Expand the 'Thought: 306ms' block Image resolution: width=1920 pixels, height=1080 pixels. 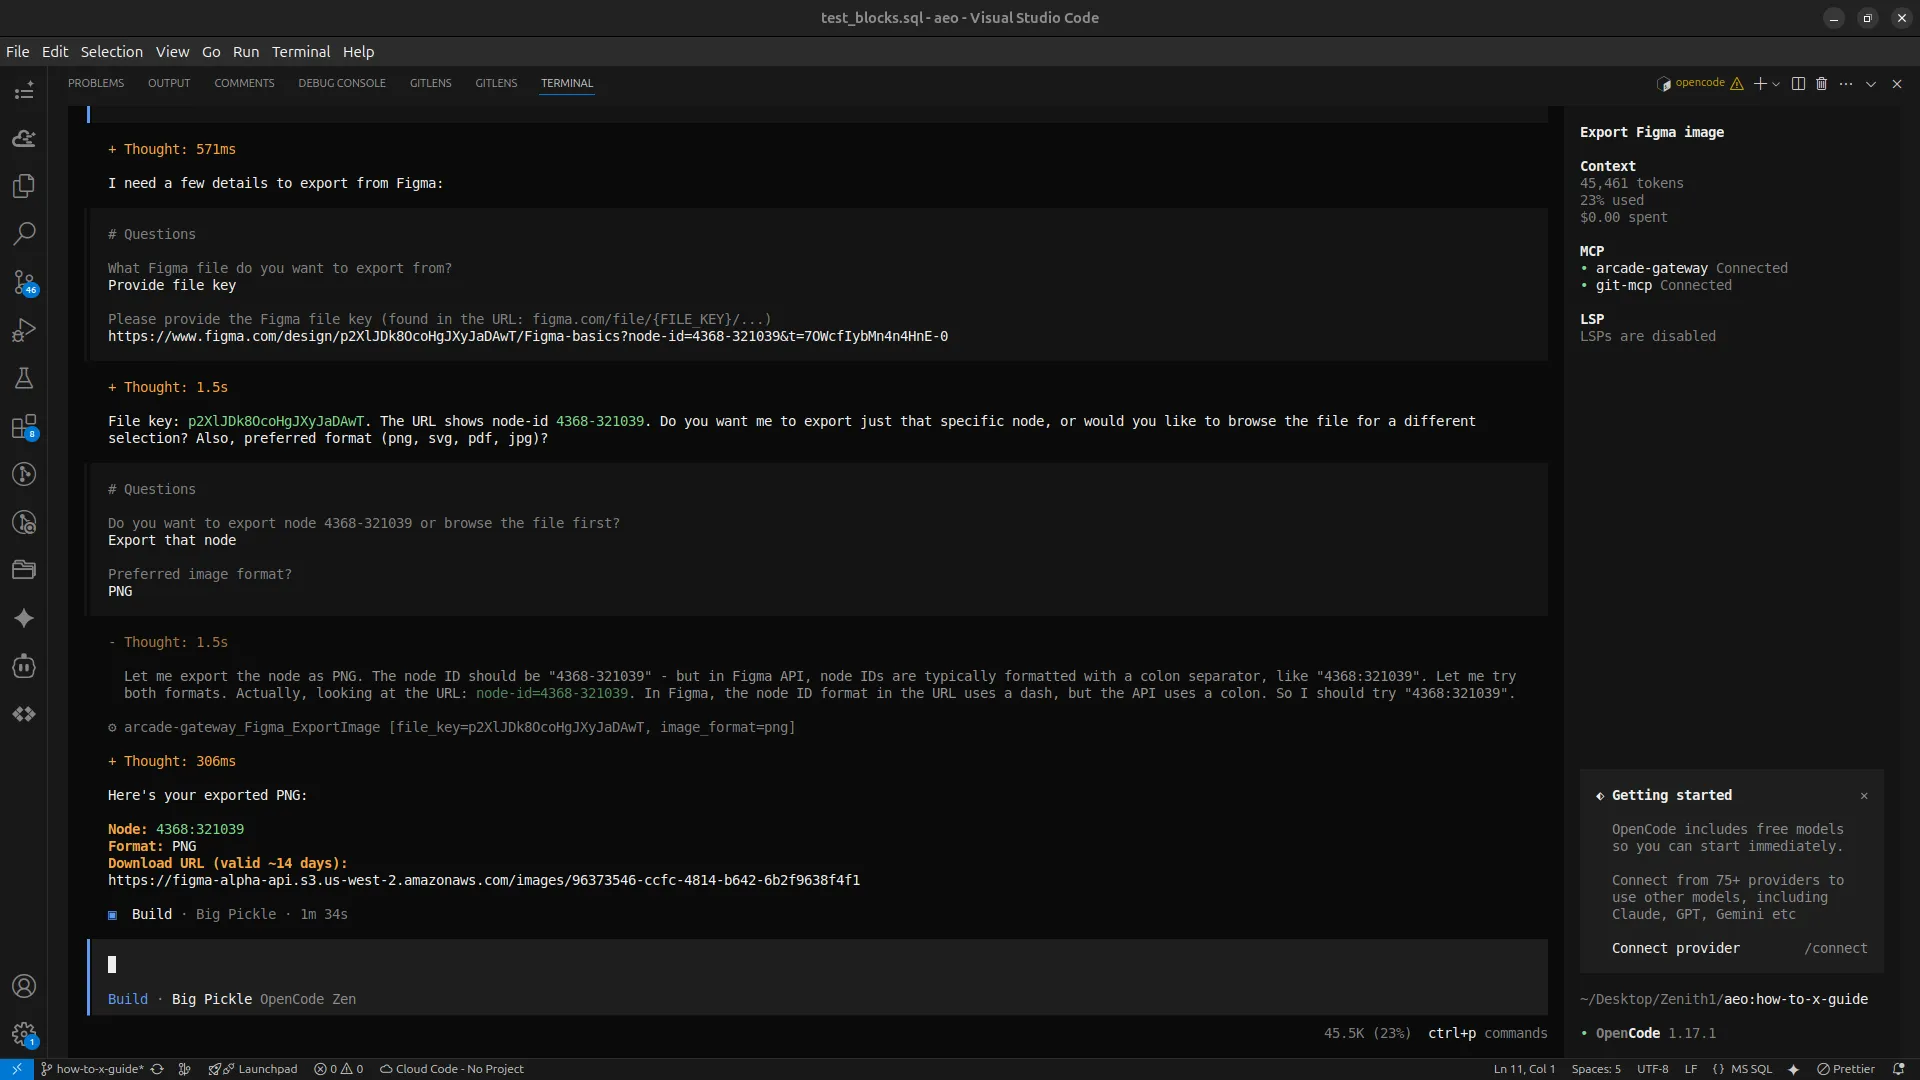click(172, 761)
